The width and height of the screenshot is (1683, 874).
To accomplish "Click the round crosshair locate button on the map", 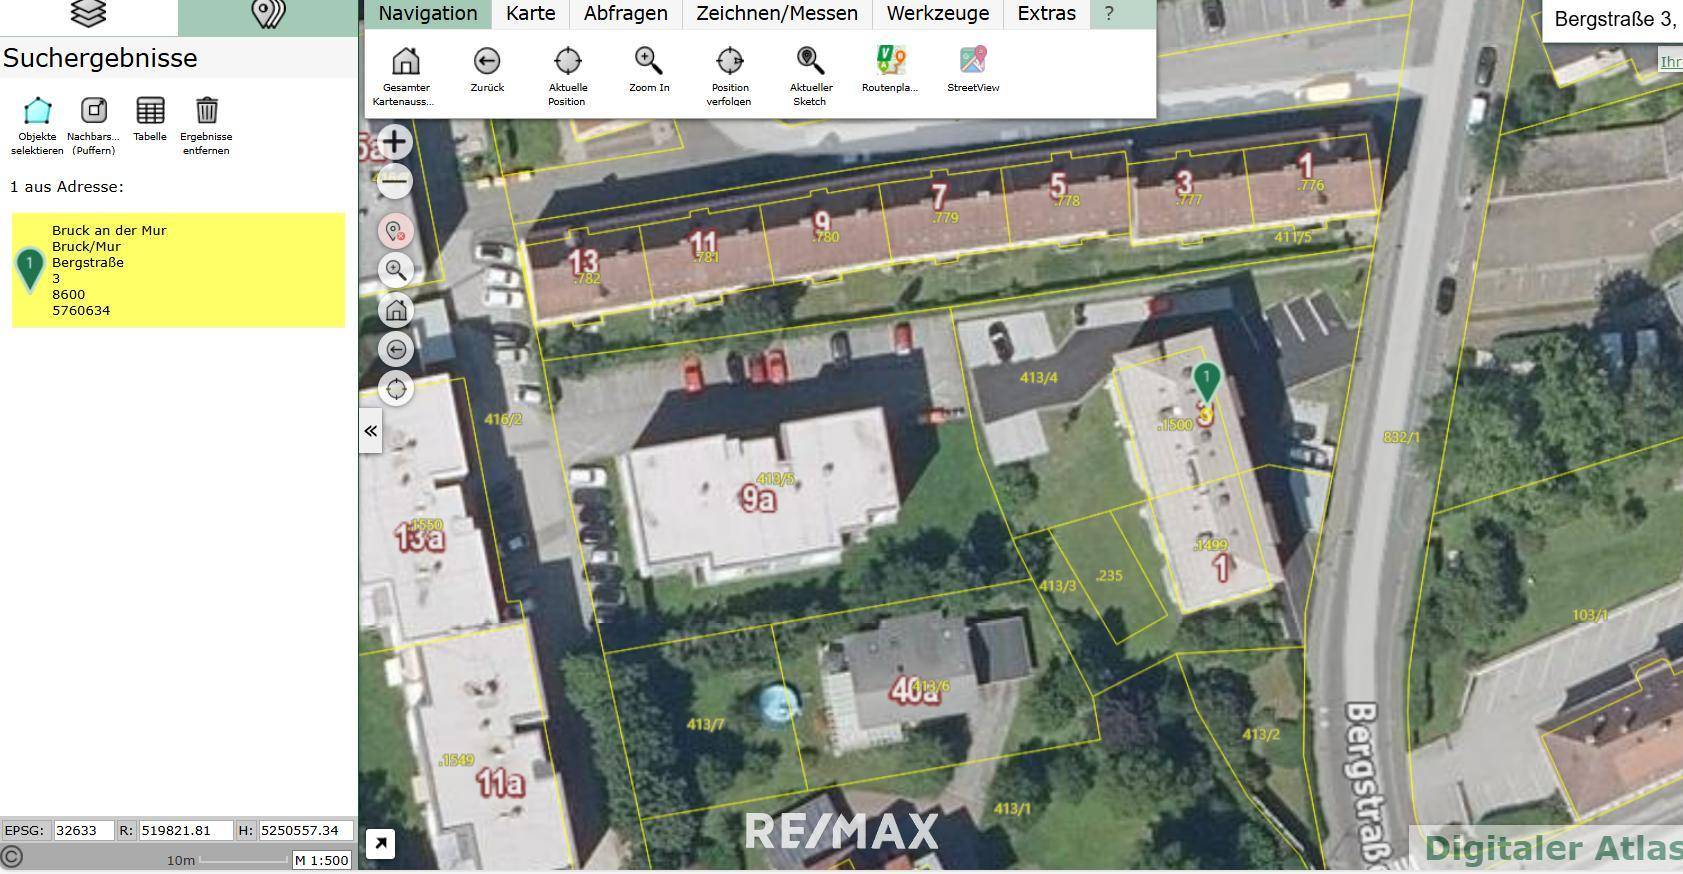I will [396, 388].
